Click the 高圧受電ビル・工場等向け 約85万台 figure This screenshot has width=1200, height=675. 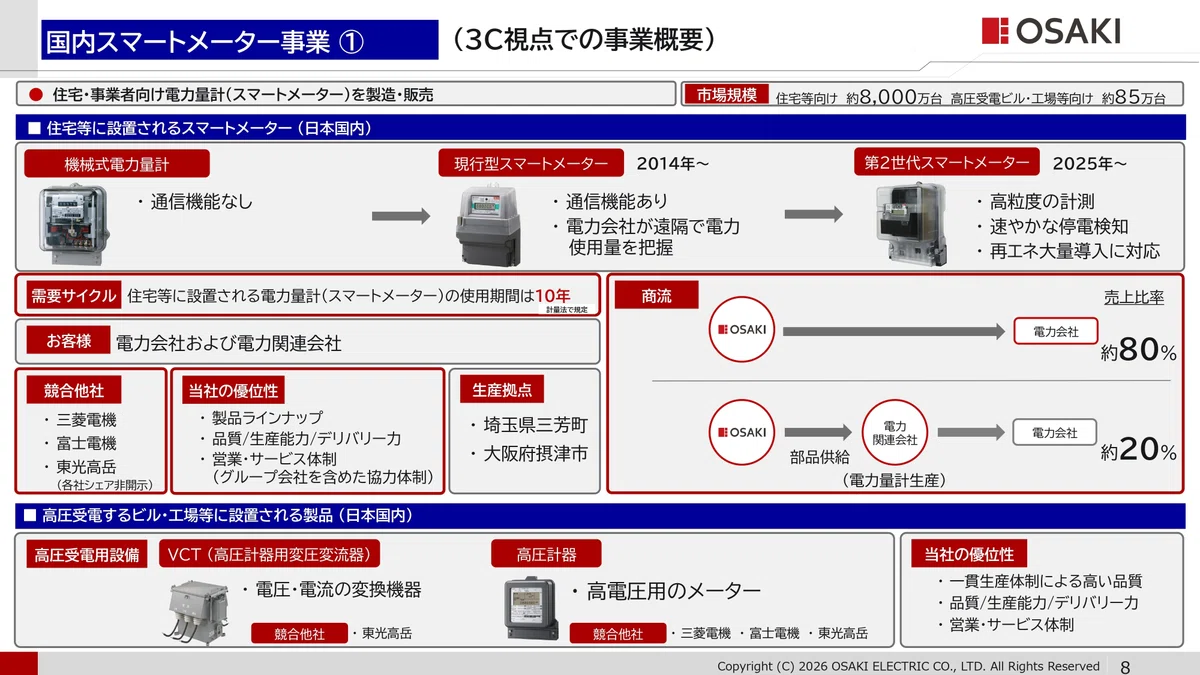(1058, 97)
